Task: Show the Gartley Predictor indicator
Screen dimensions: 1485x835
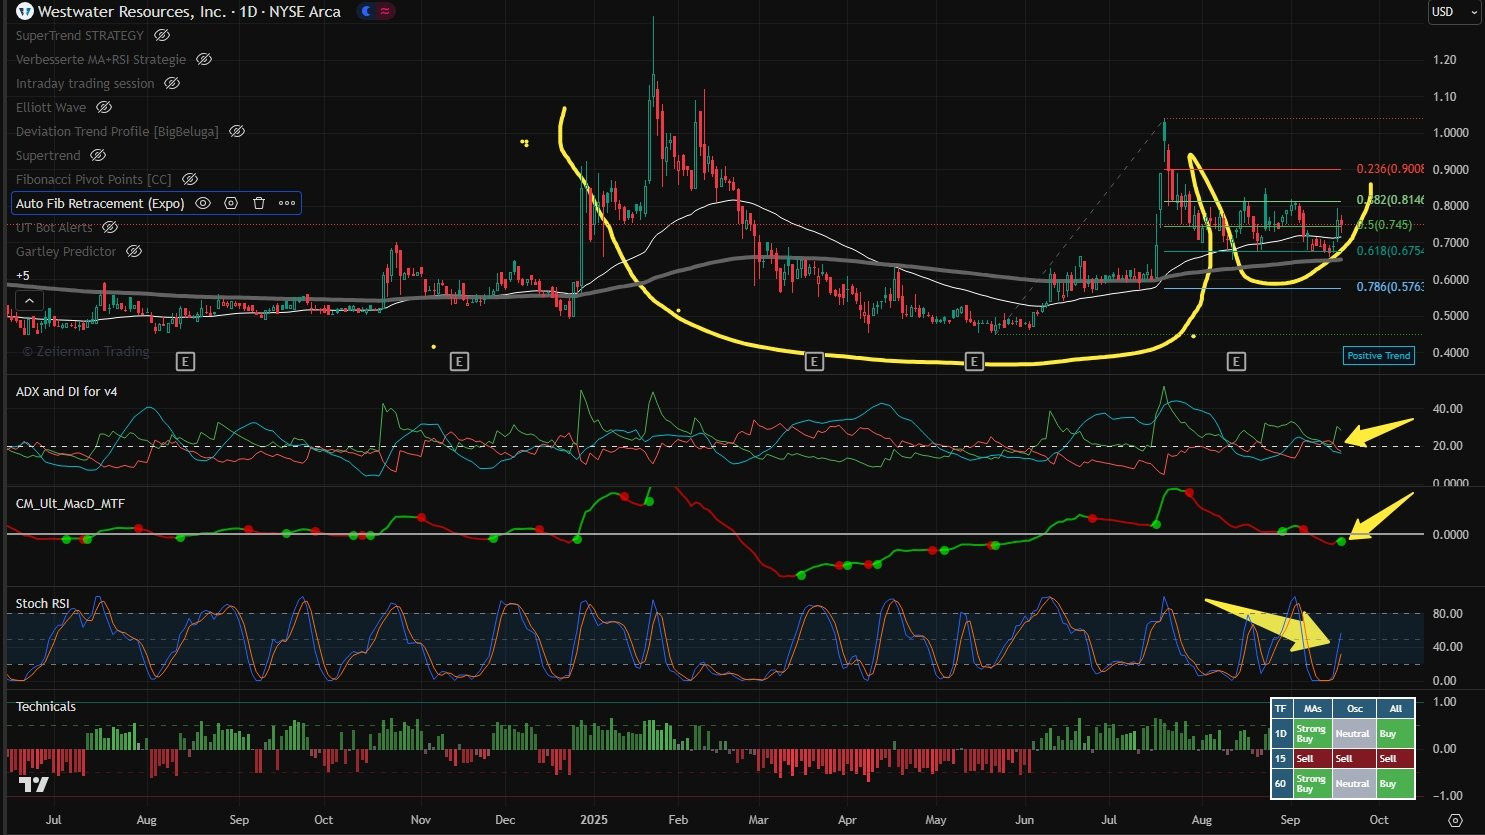Action: (x=134, y=251)
